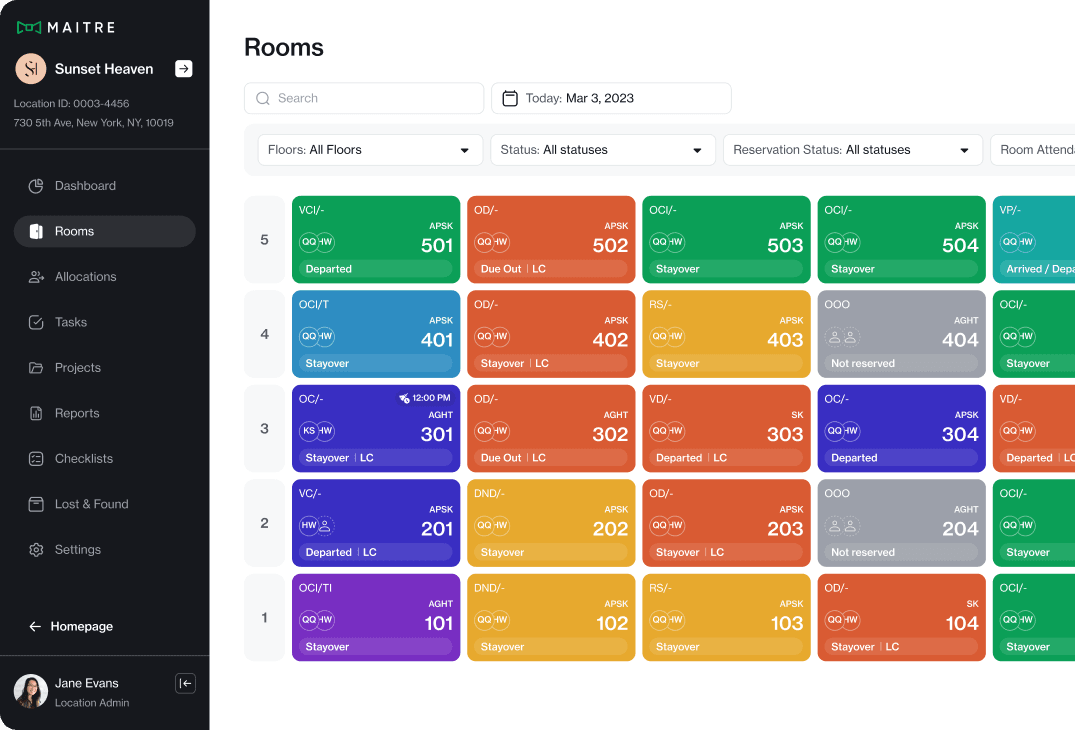Expand the Floors: All Floors dropdown
Viewport: 1075px width, 730px height.
coord(370,150)
